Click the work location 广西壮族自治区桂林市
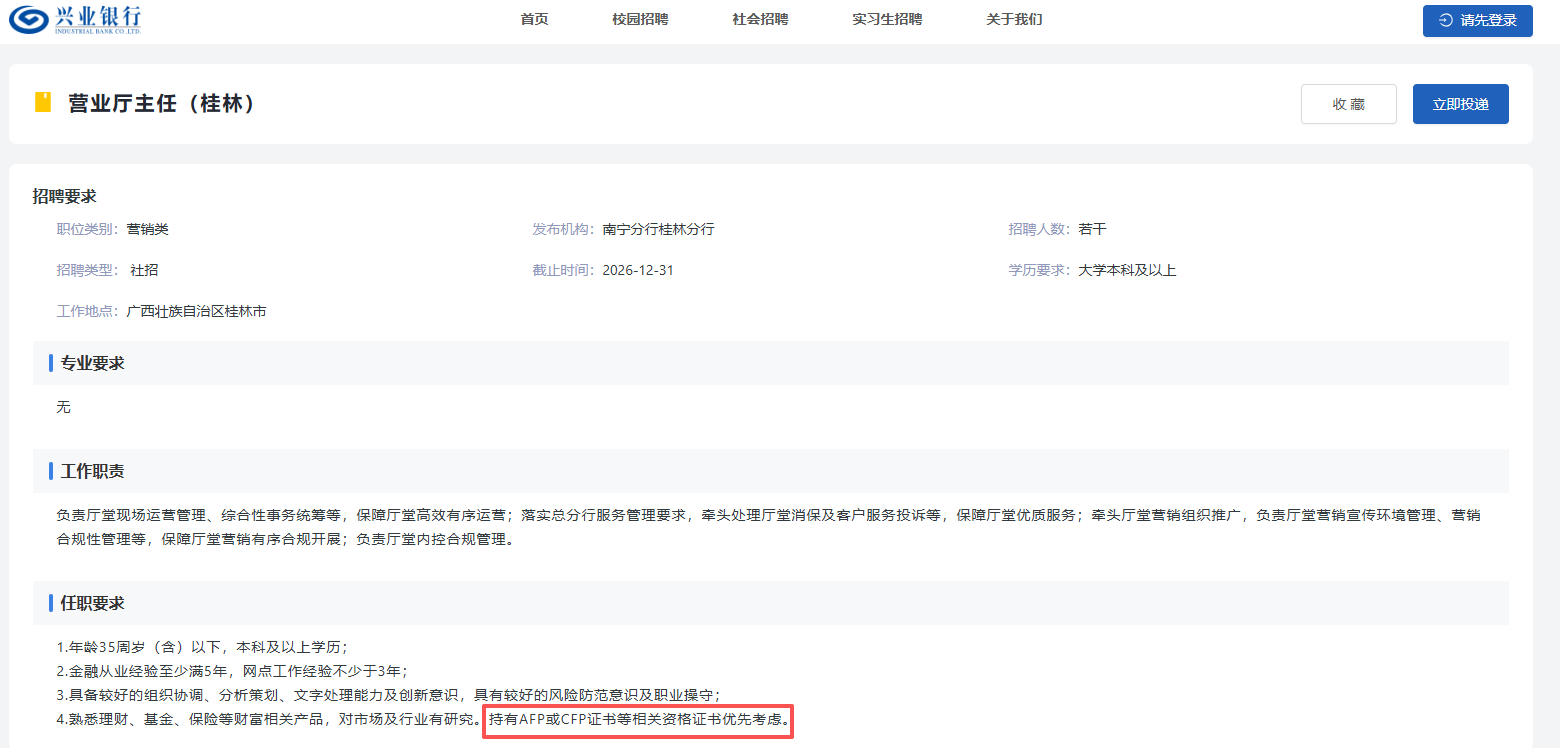This screenshot has width=1560, height=748. click(x=196, y=311)
